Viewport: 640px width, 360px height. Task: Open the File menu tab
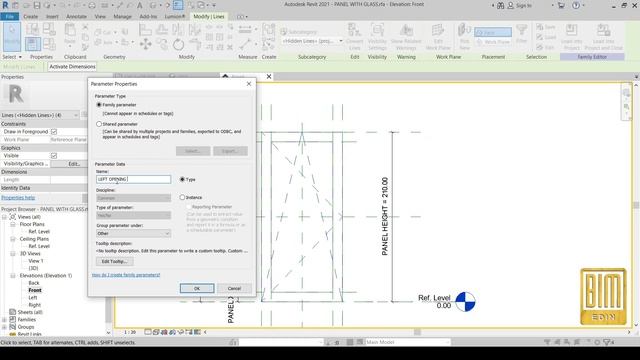pyautogui.click(x=9, y=16)
